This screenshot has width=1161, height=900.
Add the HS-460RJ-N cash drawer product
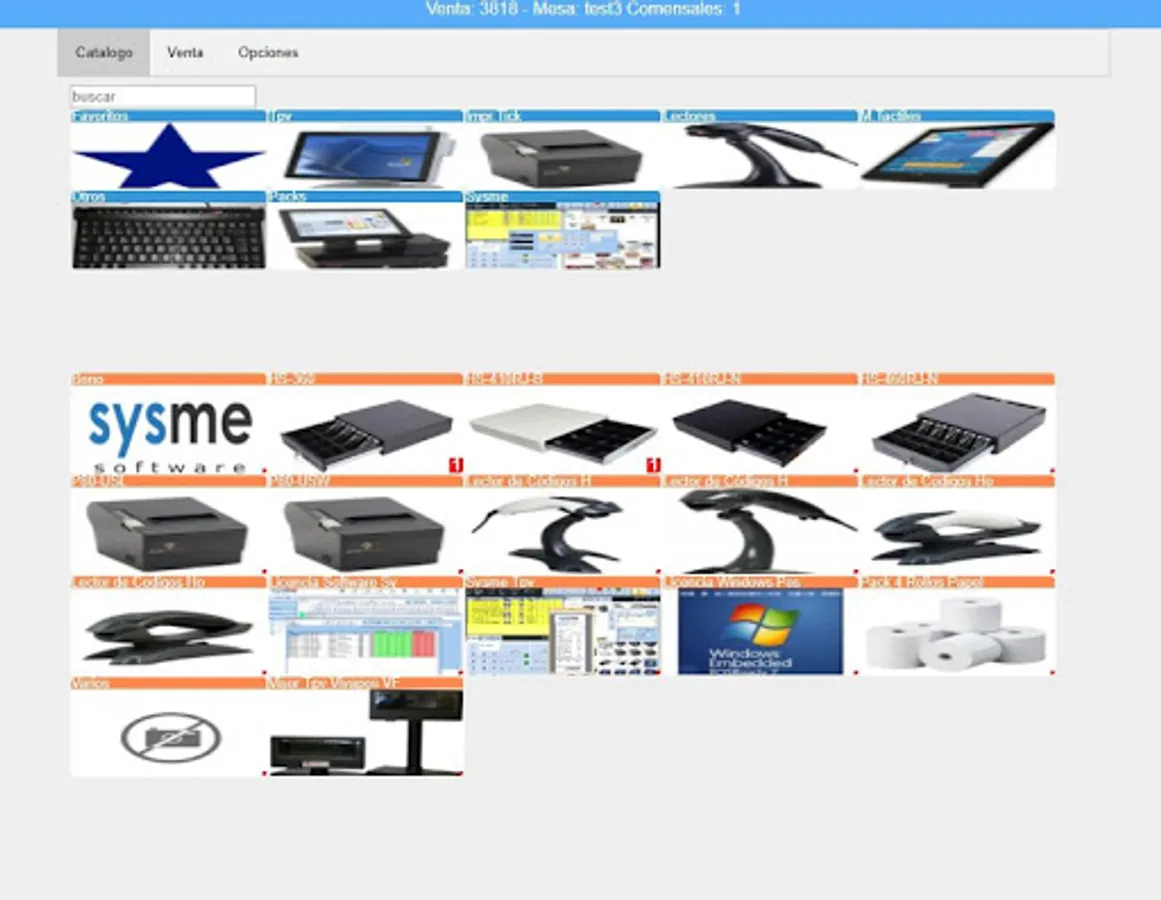(957, 423)
